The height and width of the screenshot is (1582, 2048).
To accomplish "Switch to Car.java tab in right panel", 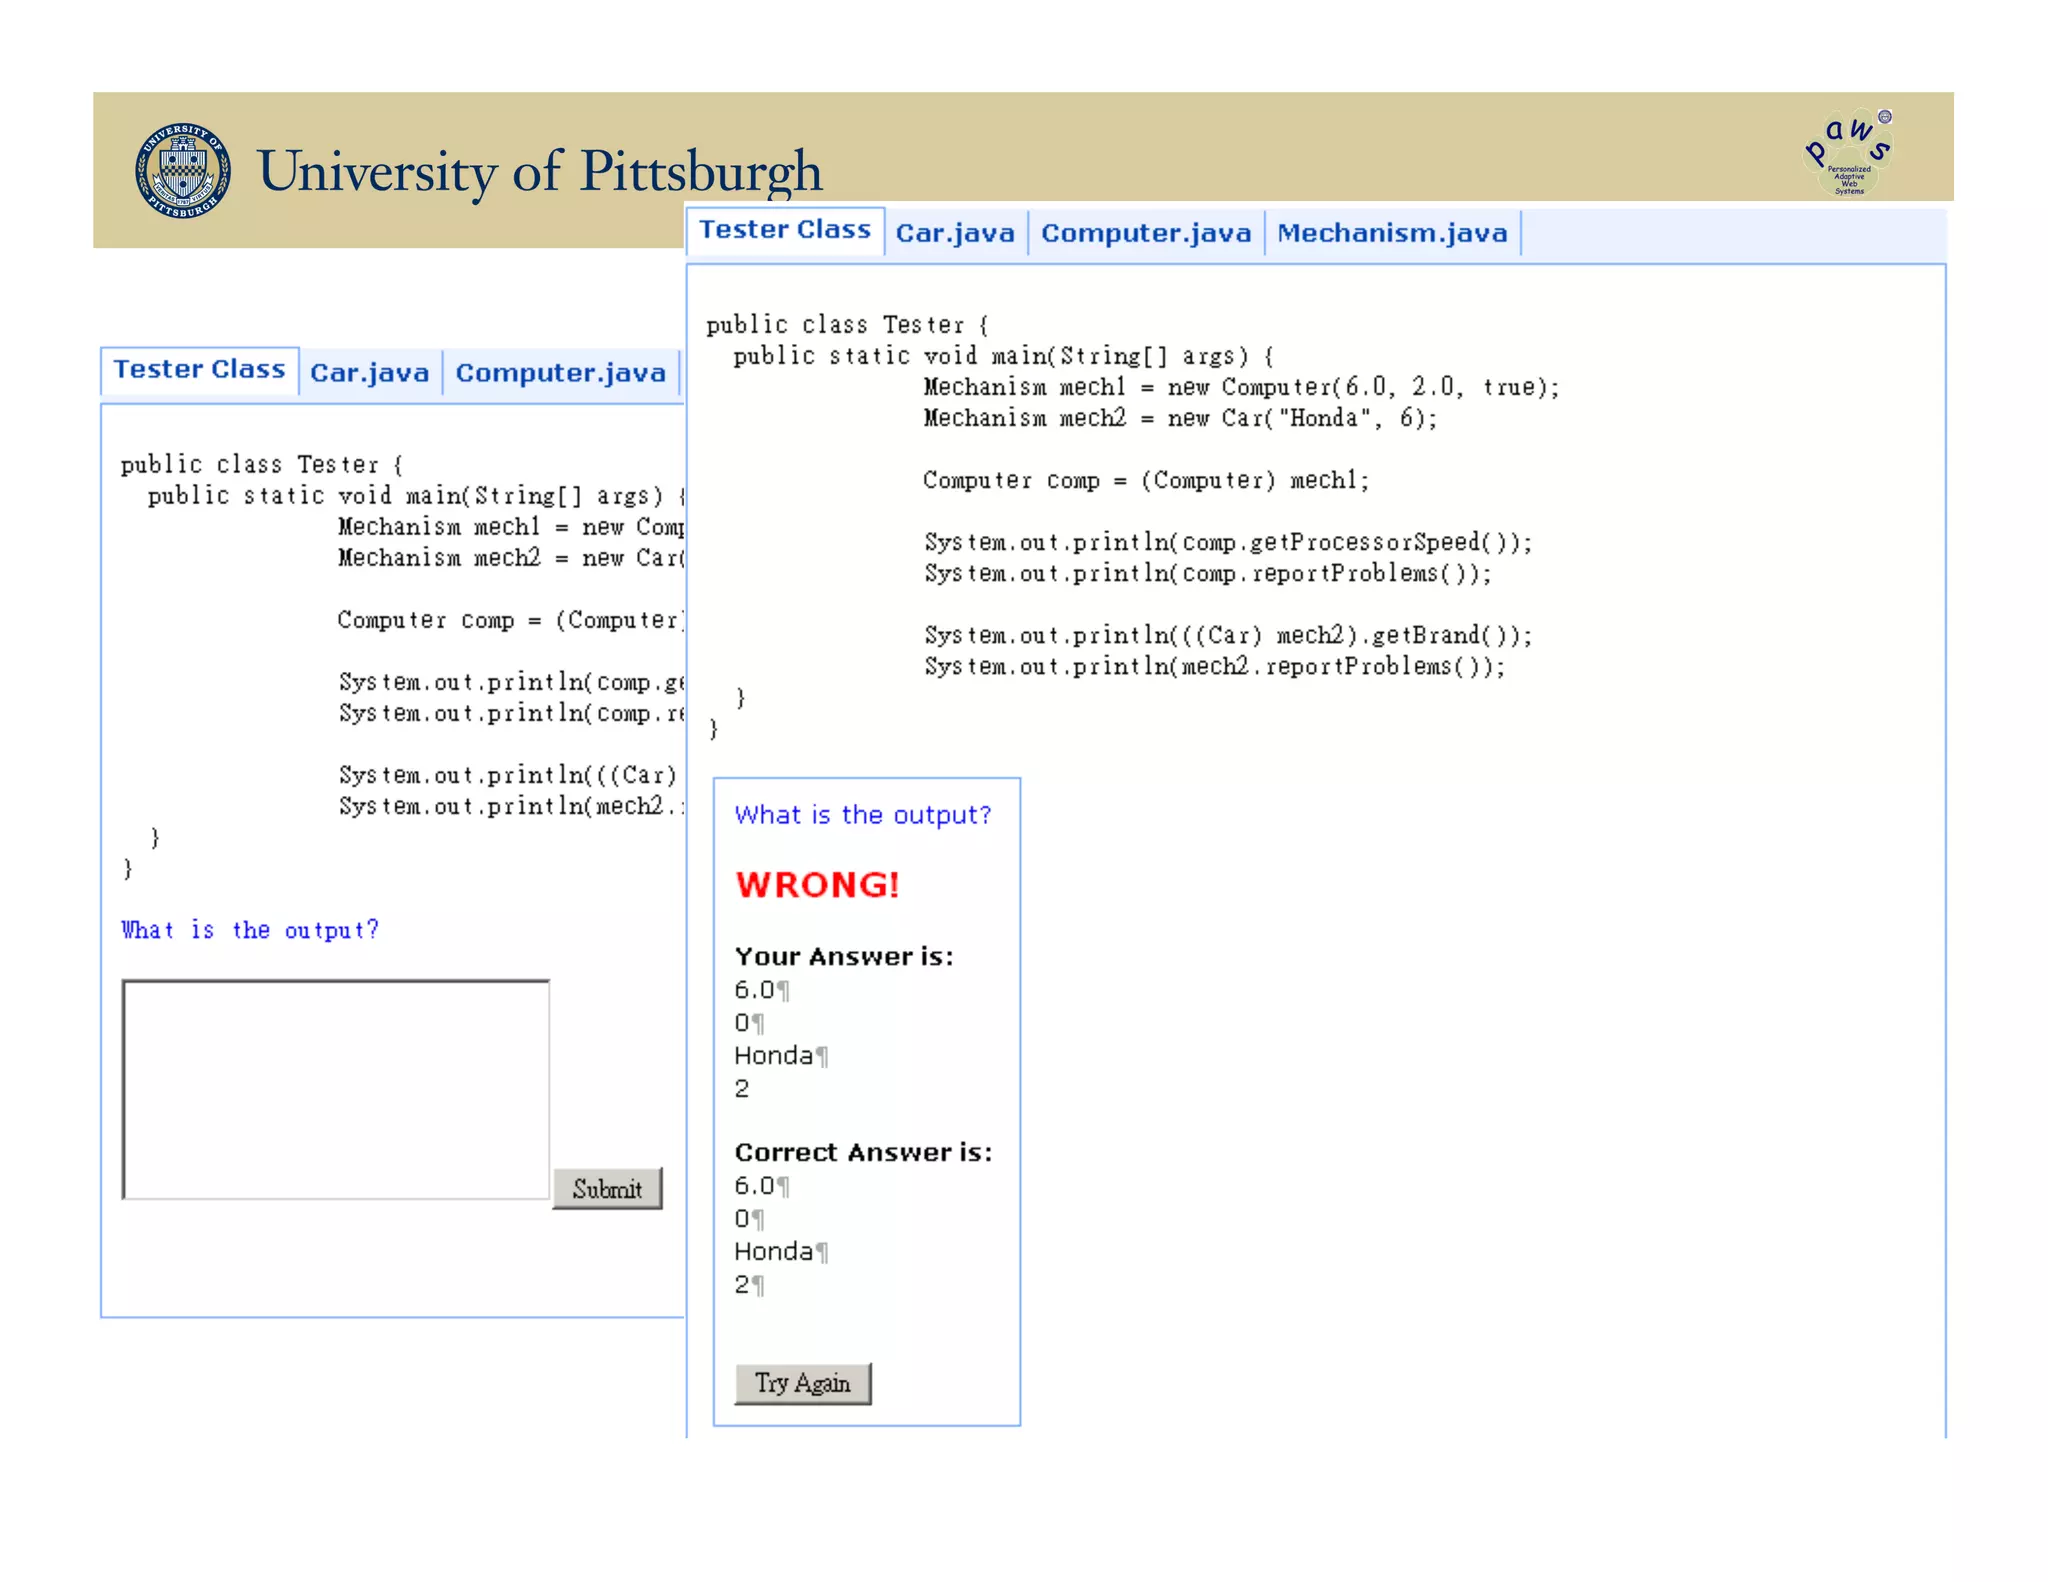I will 955,233.
